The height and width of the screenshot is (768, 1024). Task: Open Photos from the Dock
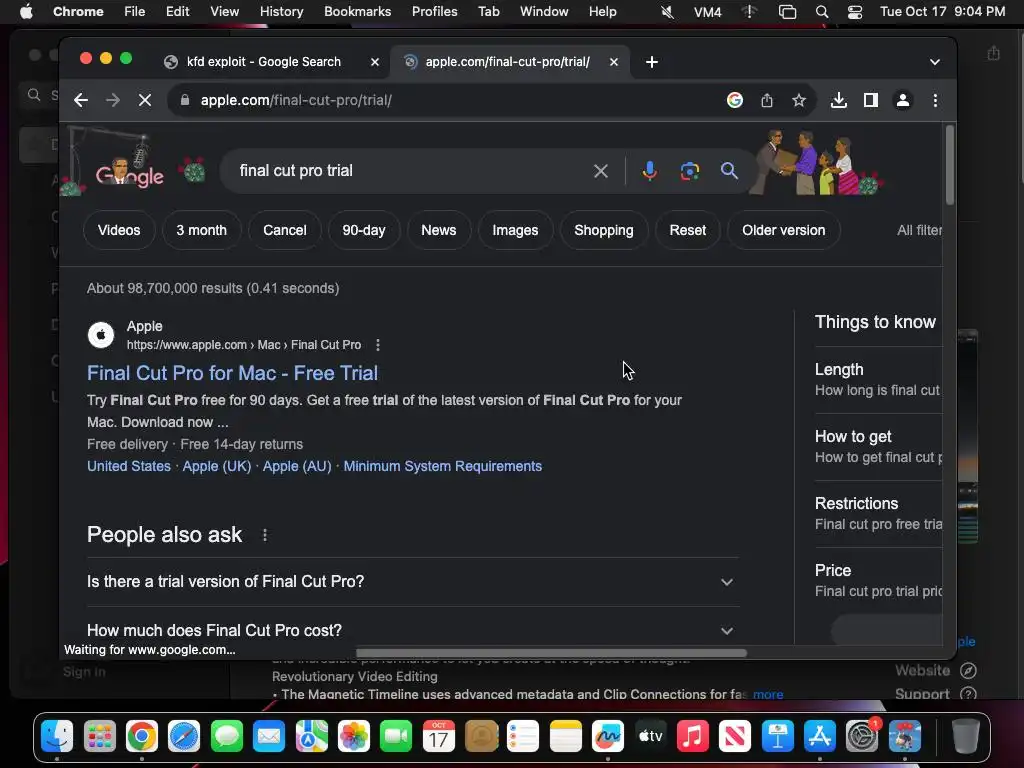(353, 737)
